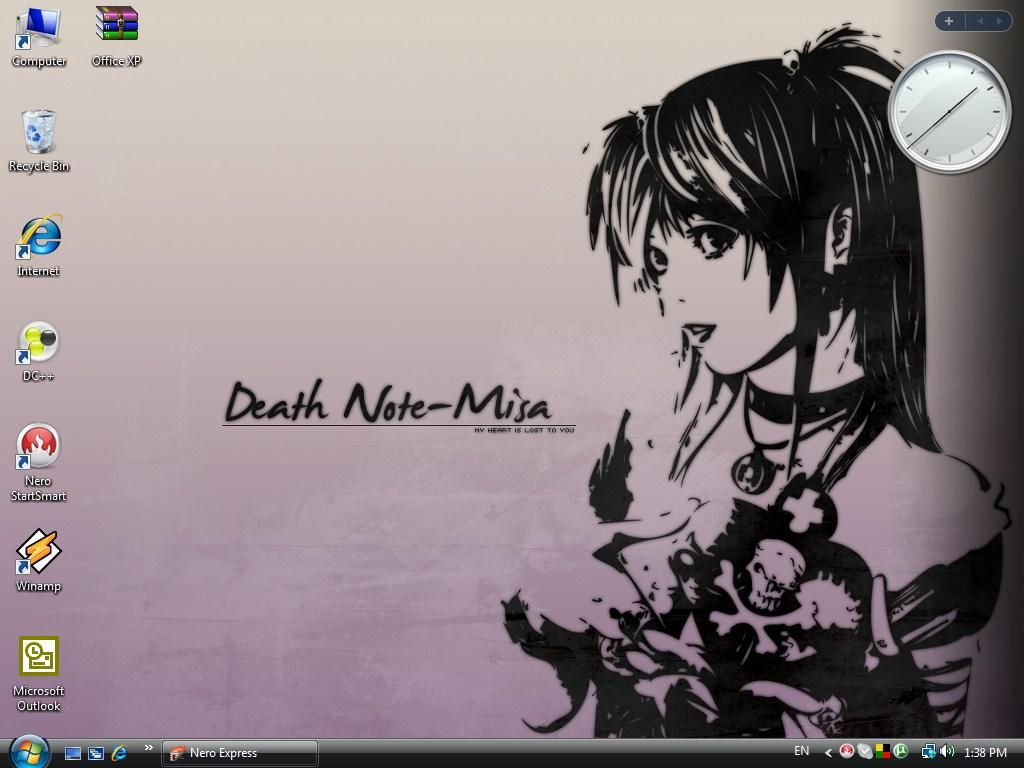Image resolution: width=1024 pixels, height=768 pixels.
Task: Select the Recycle Bin icon
Action: (39, 141)
